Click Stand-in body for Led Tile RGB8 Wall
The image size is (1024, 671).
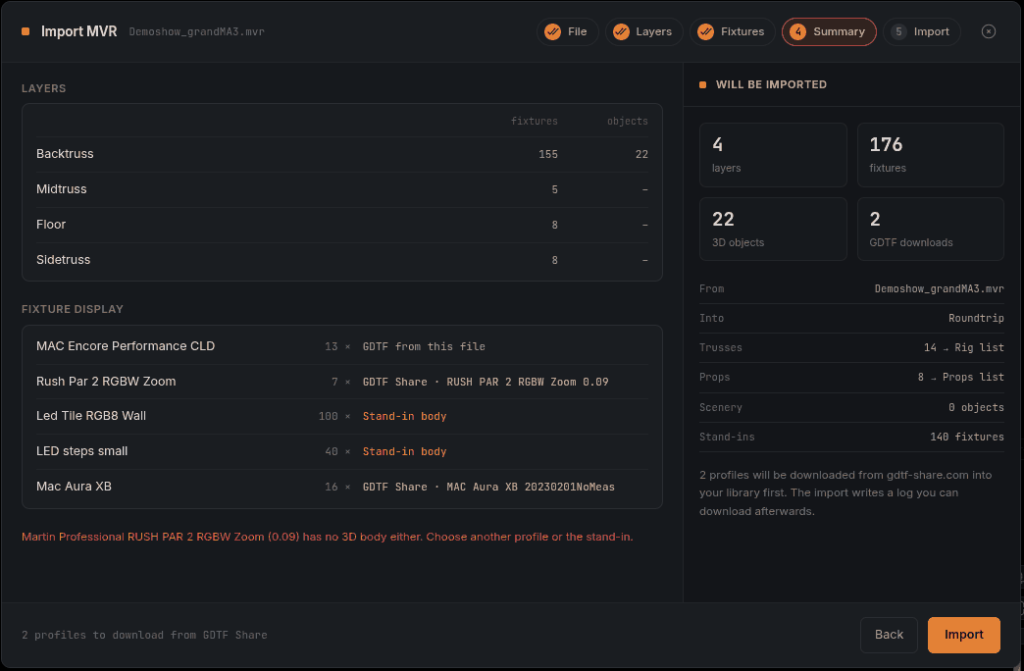pos(404,416)
